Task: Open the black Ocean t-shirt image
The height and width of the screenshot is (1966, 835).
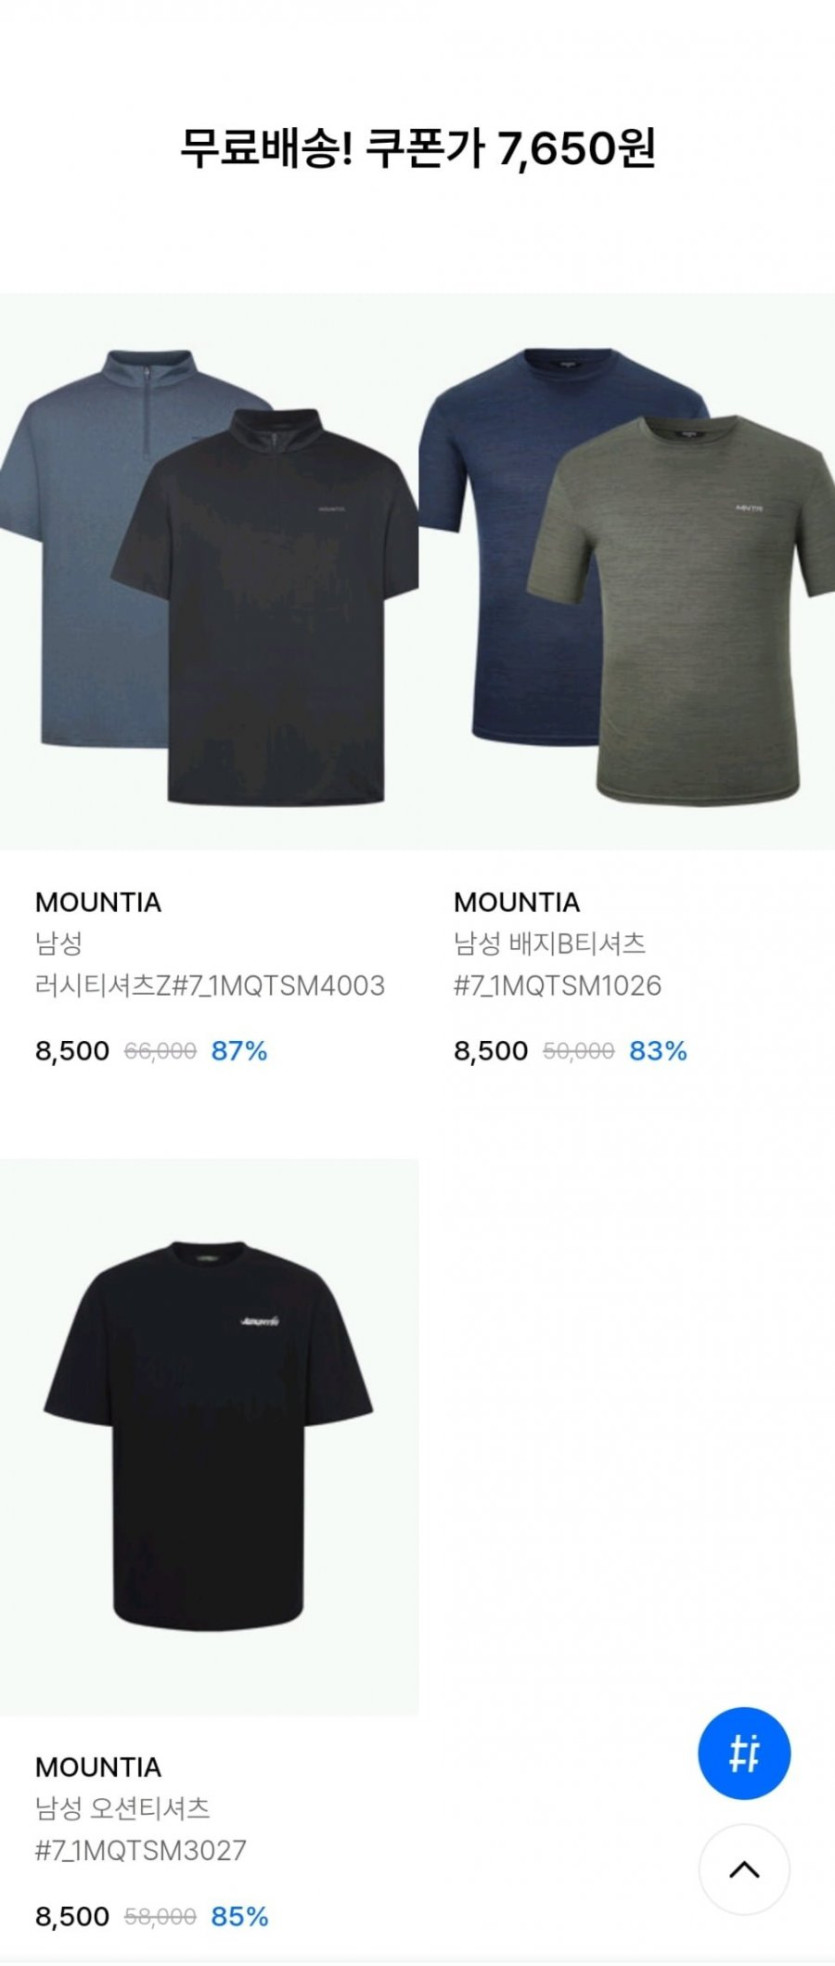Action: 209,1437
